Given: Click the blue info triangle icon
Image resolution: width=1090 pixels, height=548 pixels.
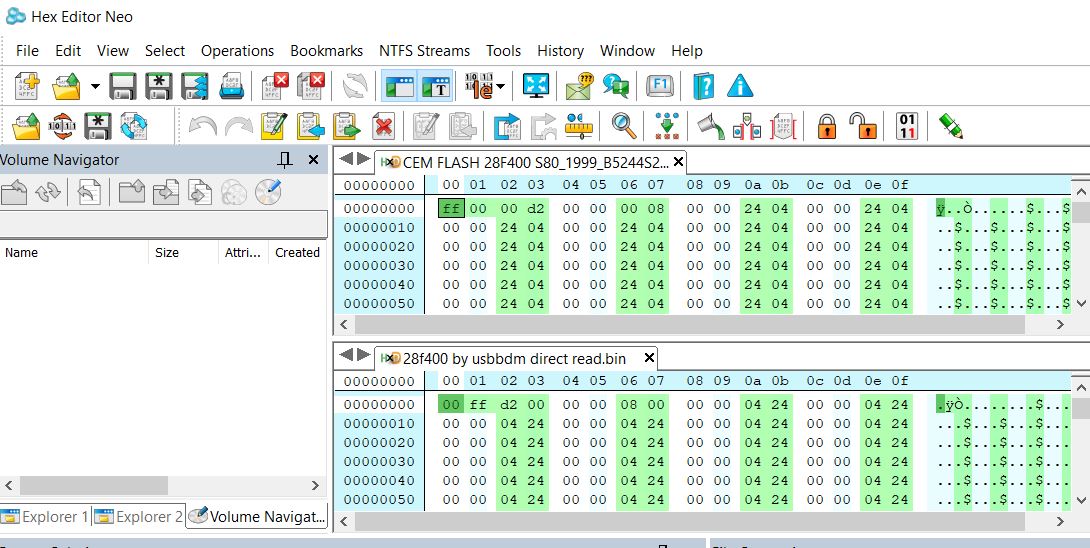Looking at the screenshot, I should 740,86.
